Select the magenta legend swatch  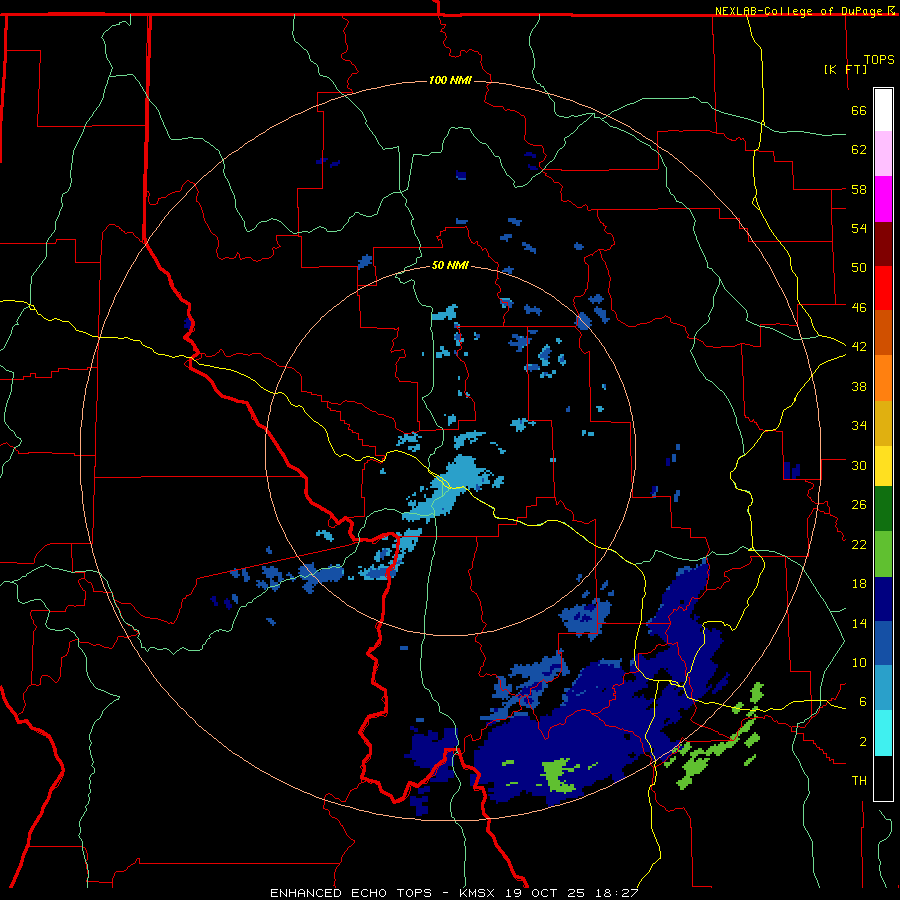[883, 199]
